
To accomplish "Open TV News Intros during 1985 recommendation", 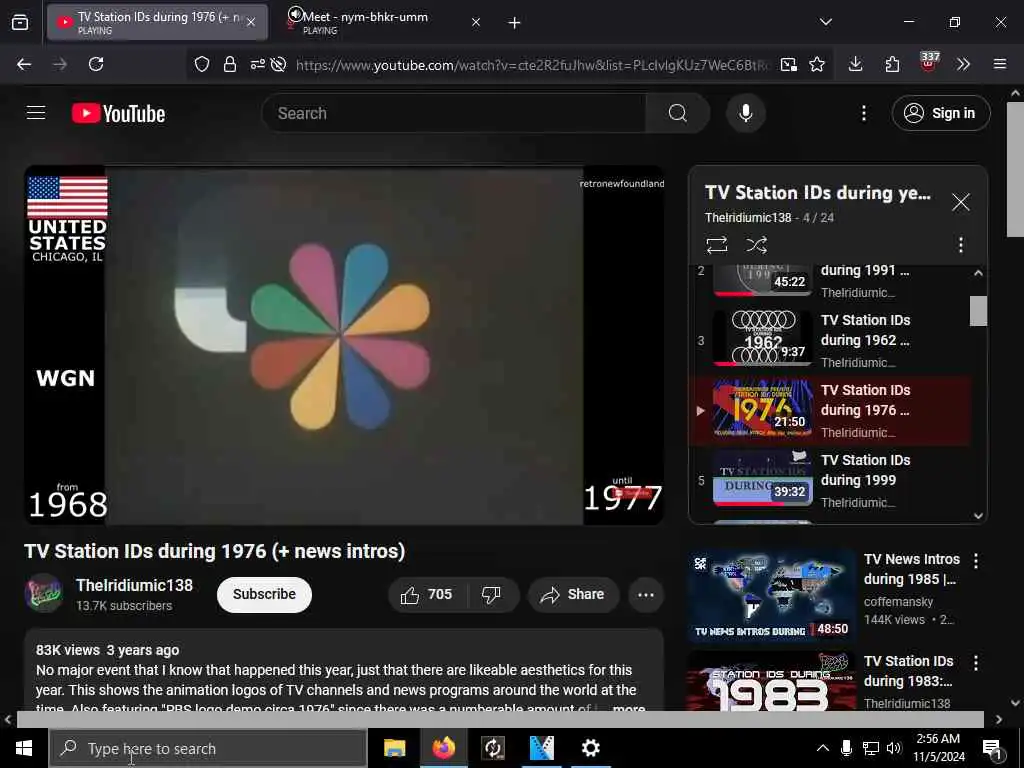I will click(772, 596).
